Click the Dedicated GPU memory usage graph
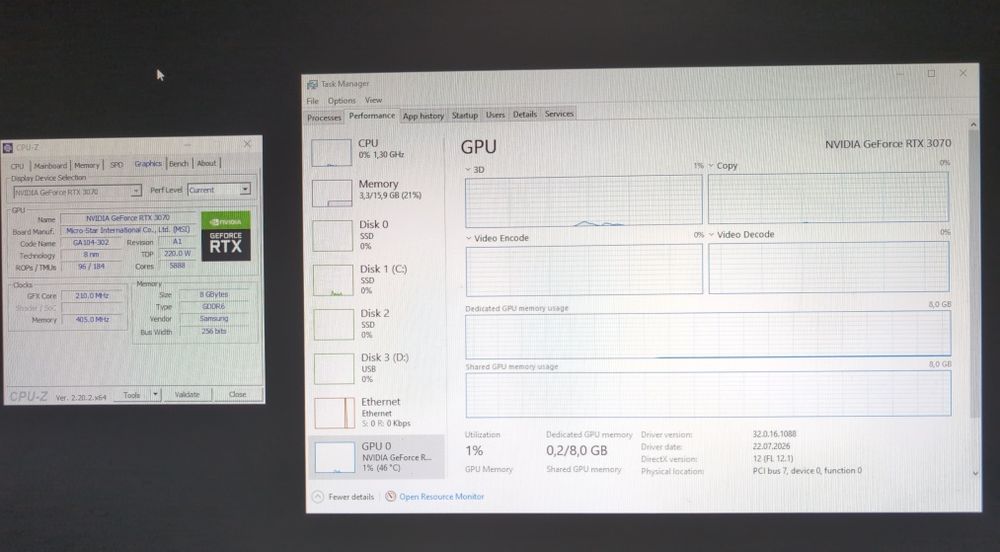 708,335
